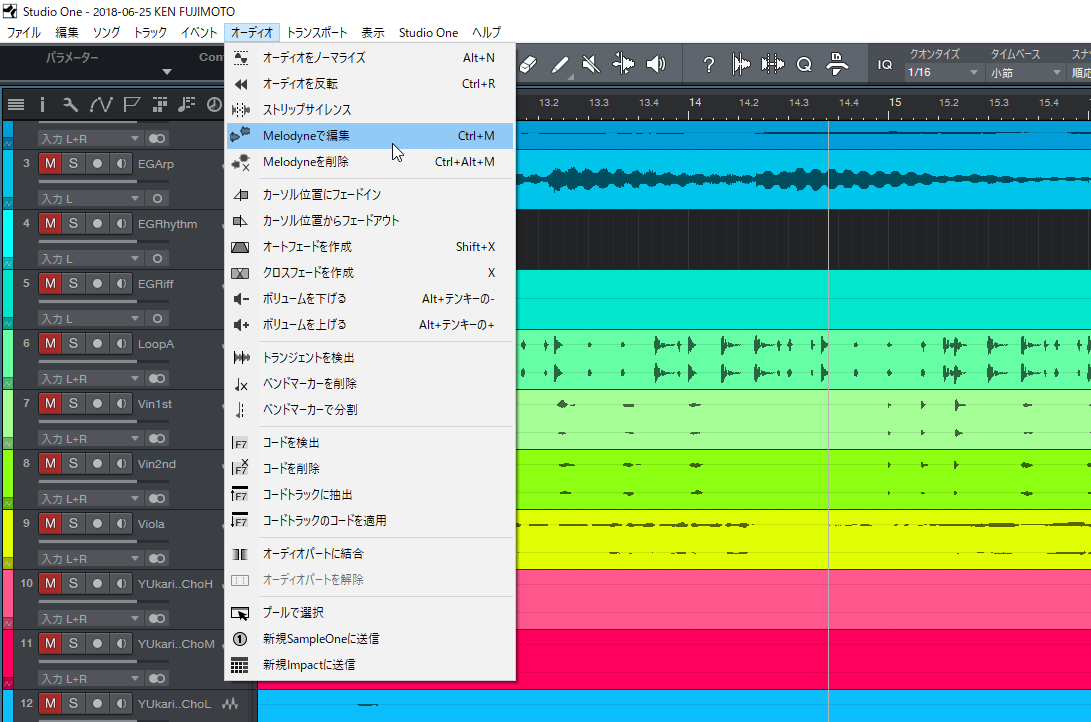Solo the EGRhythm track
The width and height of the screenshot is (1091, 722).
pyautogui.click(x=73, y=223)
